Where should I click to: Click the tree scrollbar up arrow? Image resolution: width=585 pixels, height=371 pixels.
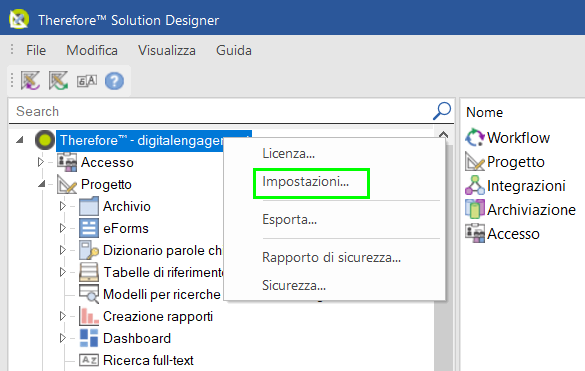click(443, 134)
